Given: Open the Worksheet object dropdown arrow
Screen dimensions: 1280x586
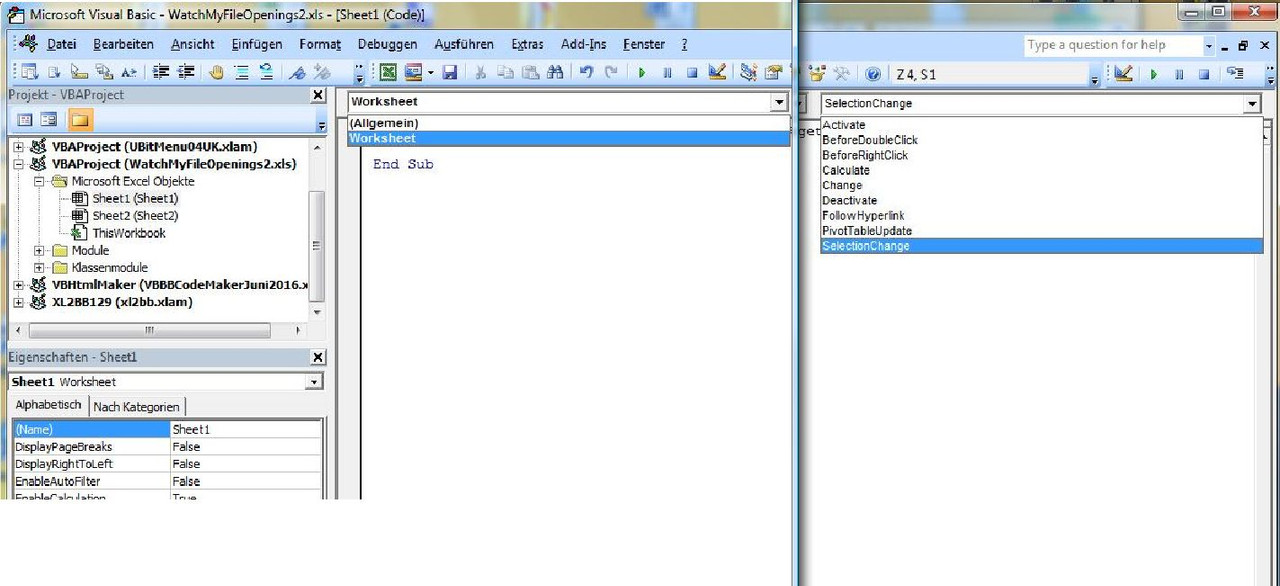Looking at the screenshot, I should pyautogui.click(x=779, y=102).
